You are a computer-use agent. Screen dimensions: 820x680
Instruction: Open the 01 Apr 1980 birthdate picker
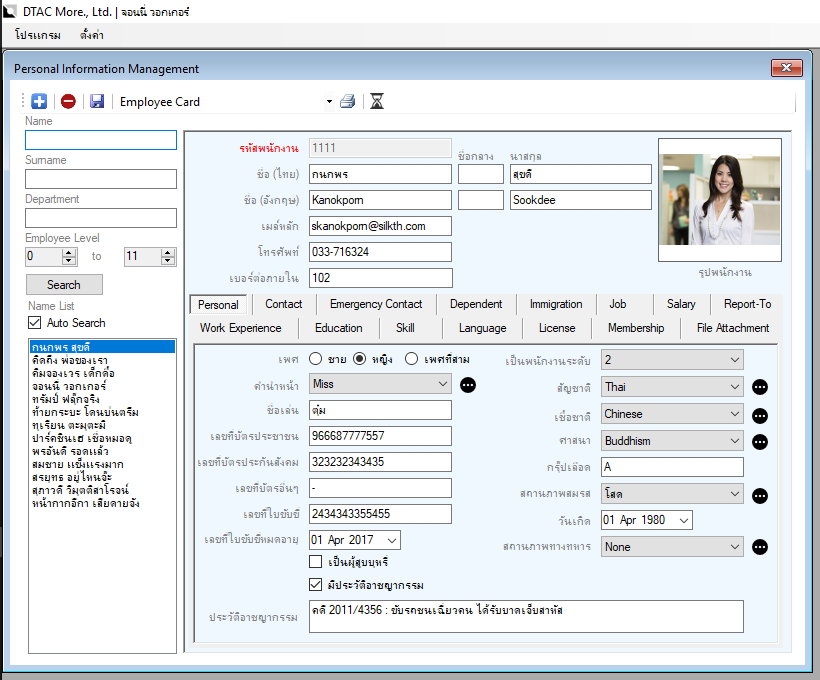click(x=683, y=521)
